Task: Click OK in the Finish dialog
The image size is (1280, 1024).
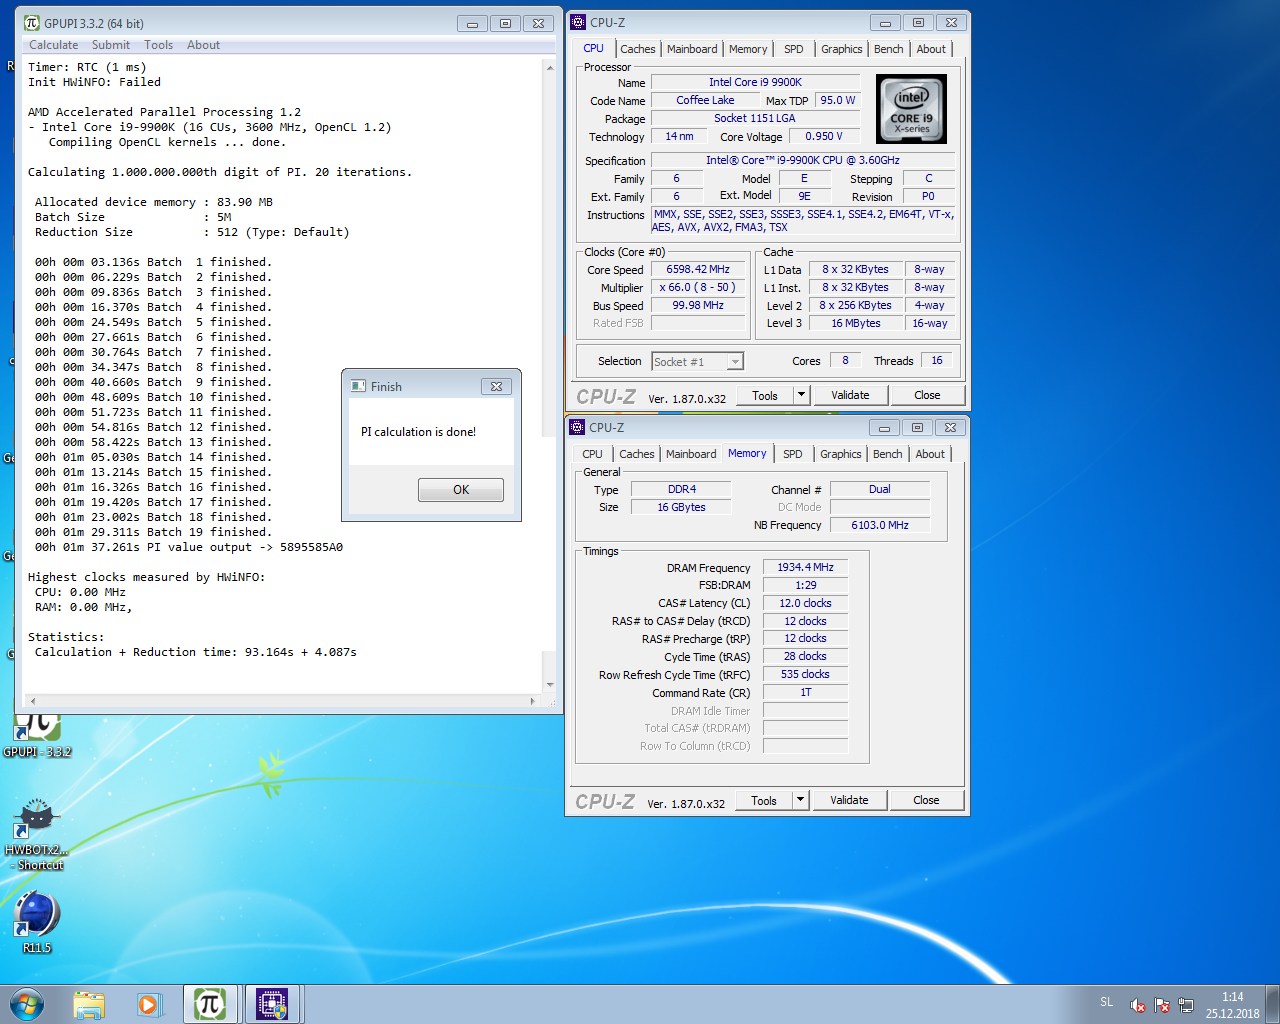Action: [461, 489]
